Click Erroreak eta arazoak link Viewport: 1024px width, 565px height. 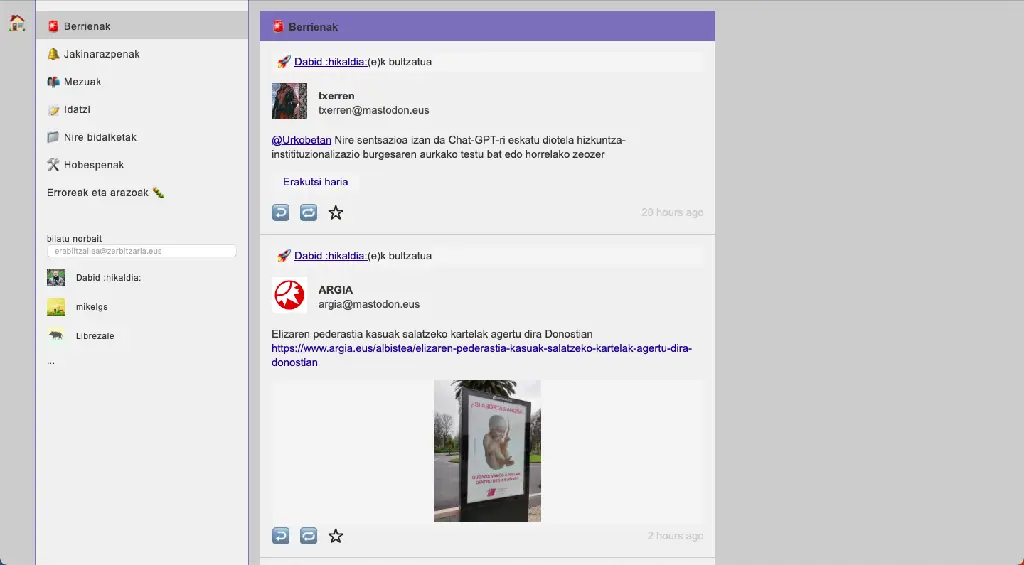pyautogui.click(x=104, y=192)
